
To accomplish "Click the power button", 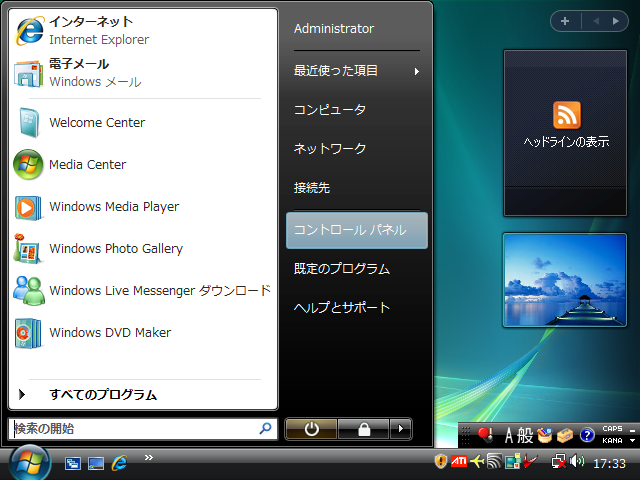I will (x=311, y=429).
